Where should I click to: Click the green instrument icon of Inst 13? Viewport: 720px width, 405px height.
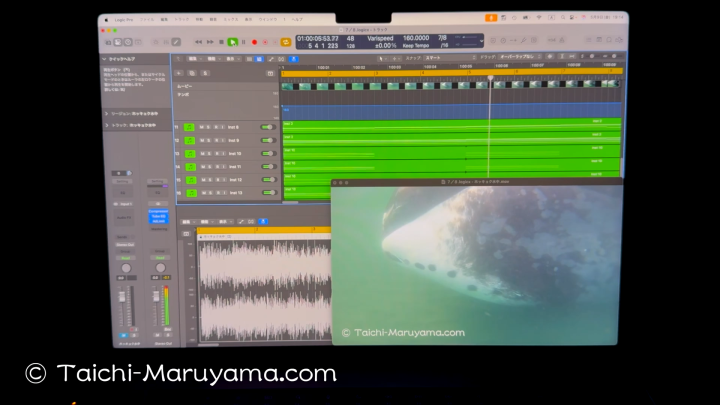(x=191, y=193)
